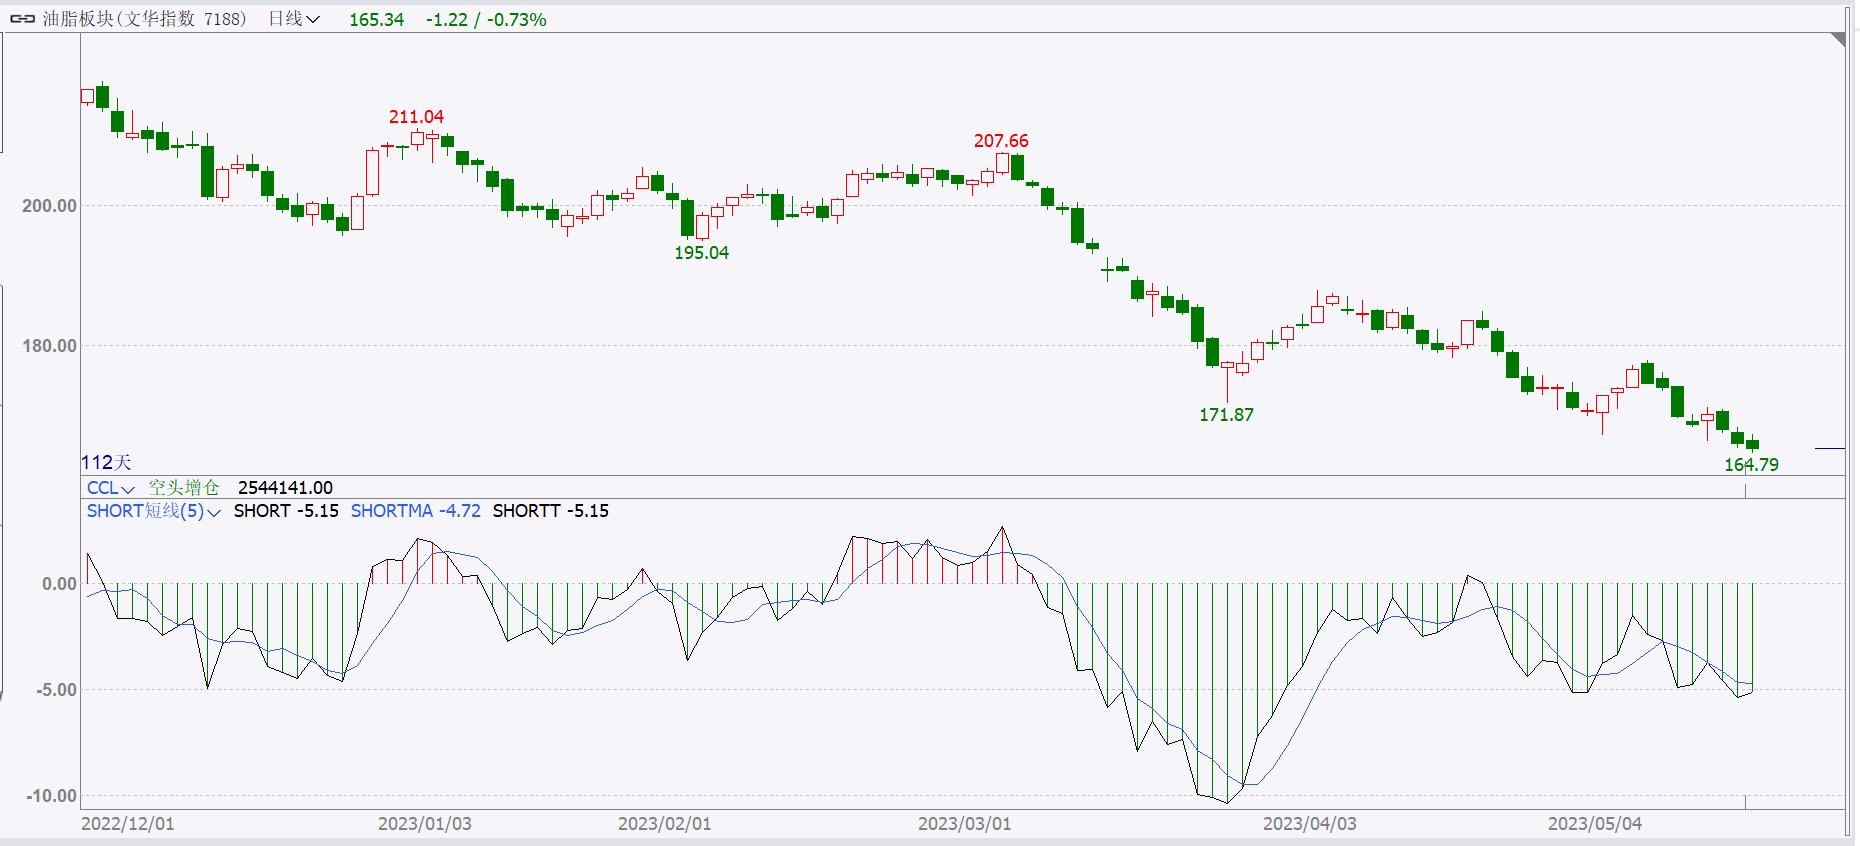Image resolution: width=1860 pixels, height=846 pixels.
Task: Click the latest price 165.34
Action: click(377, 20)
